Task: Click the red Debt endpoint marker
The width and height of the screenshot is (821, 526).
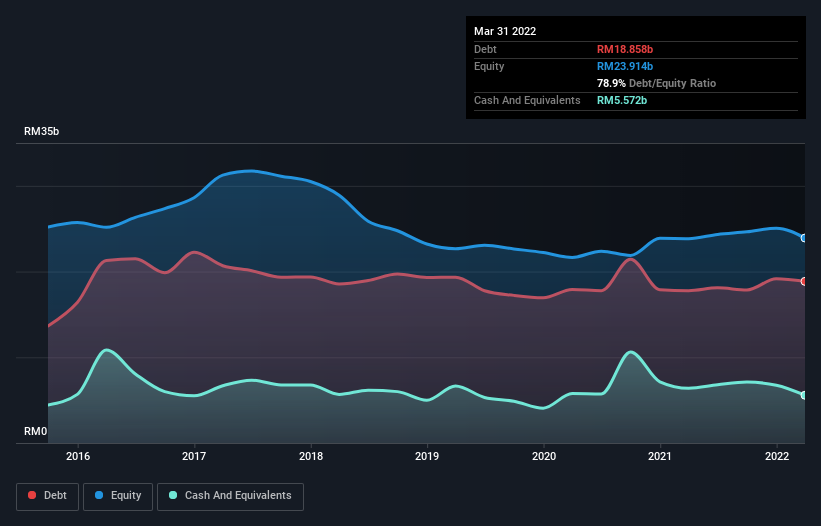Action: coord(804,282)
